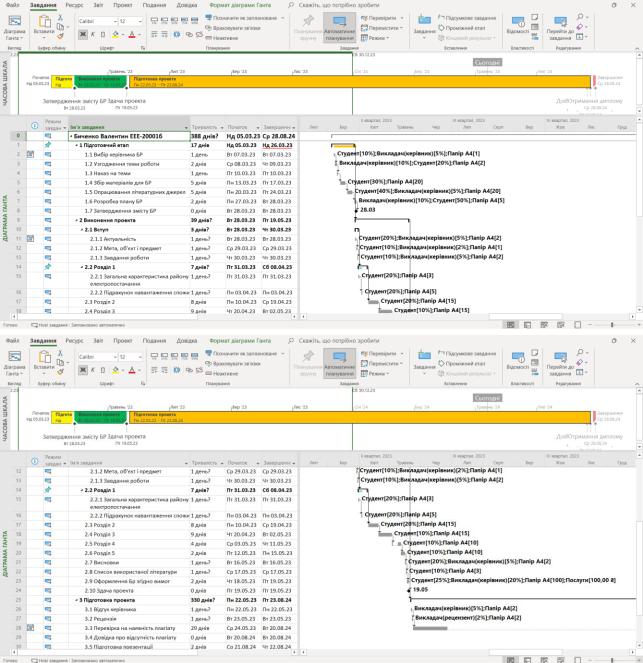This screenshot has width=643, height=663.
Task: Click Cut scissors icon in bottom window
Action: pos(60,353)
